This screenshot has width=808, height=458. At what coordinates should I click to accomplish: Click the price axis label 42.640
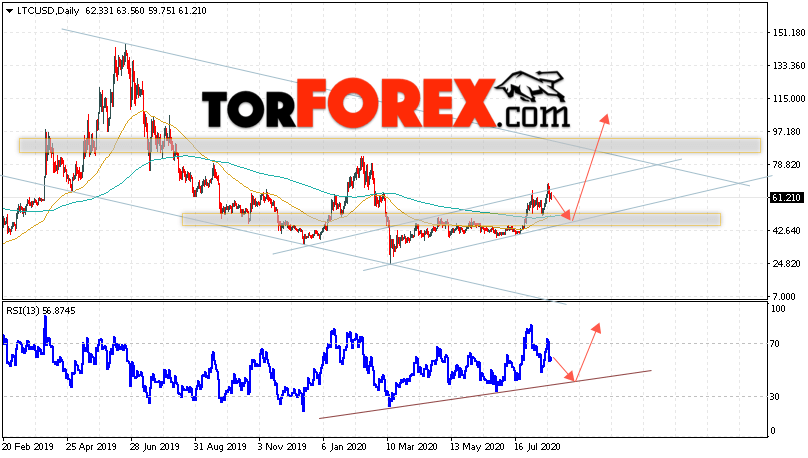point(787,231)
